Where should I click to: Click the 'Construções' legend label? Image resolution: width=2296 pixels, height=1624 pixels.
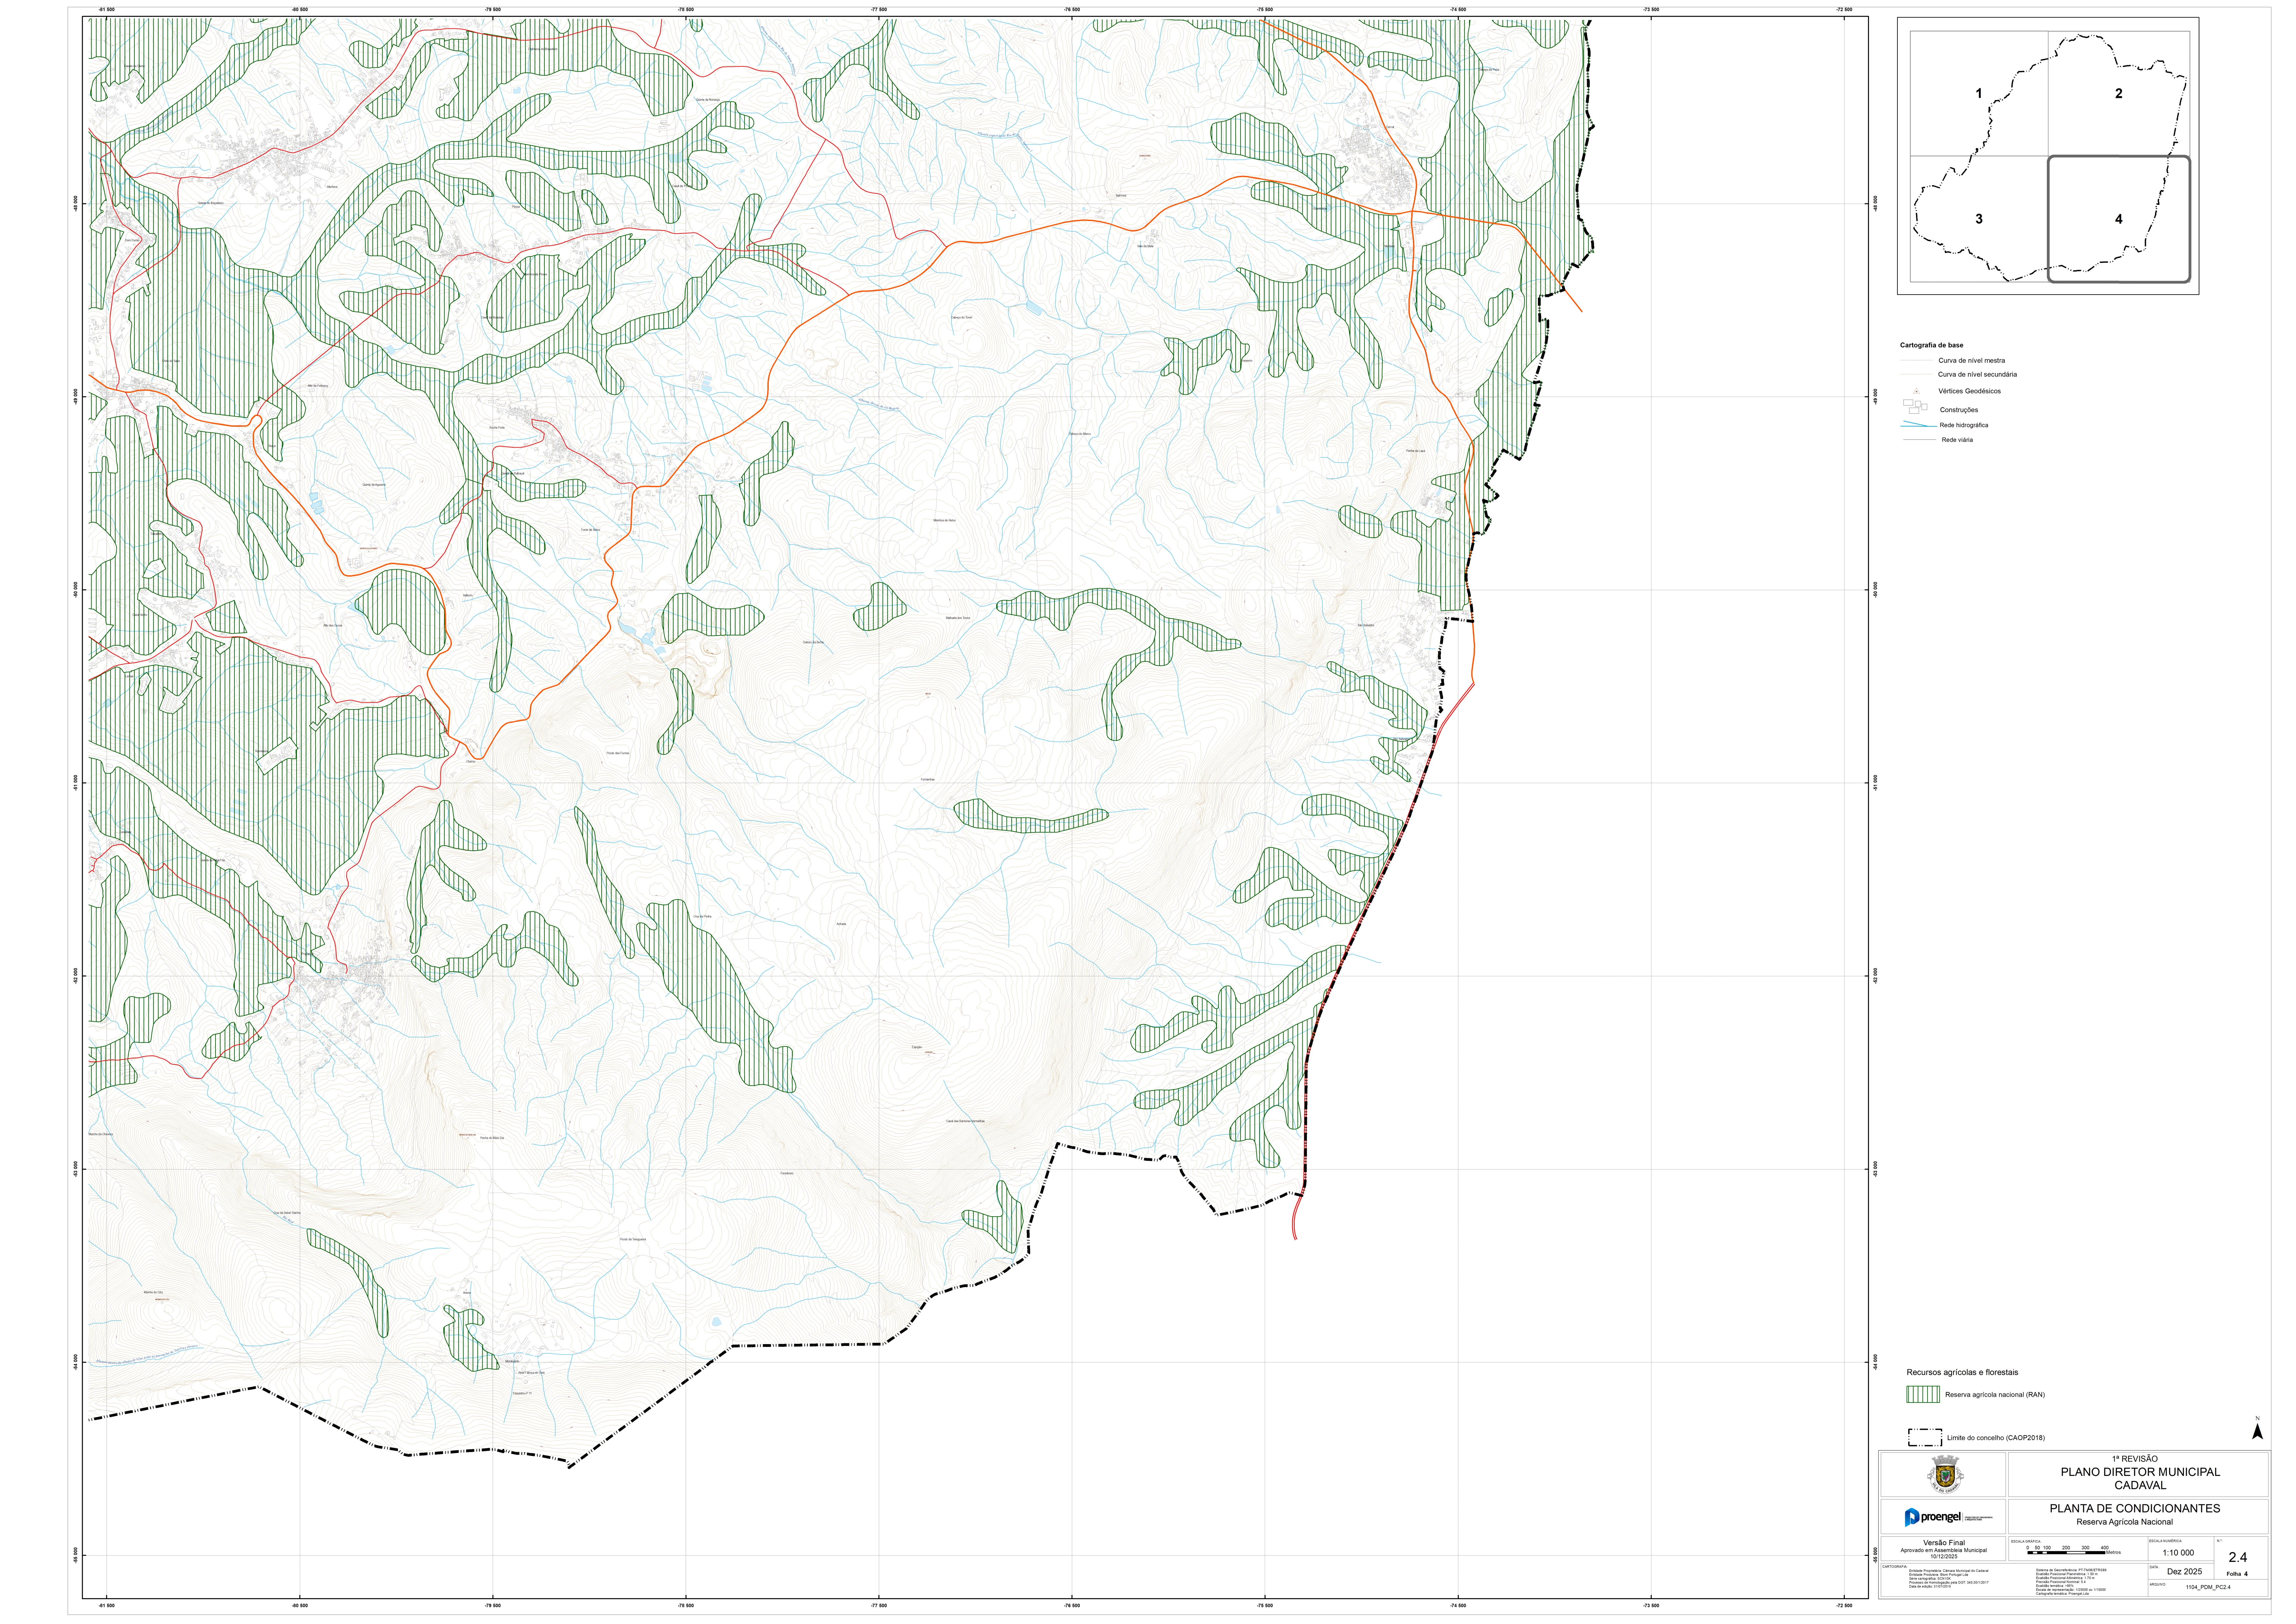[1959, 410]
